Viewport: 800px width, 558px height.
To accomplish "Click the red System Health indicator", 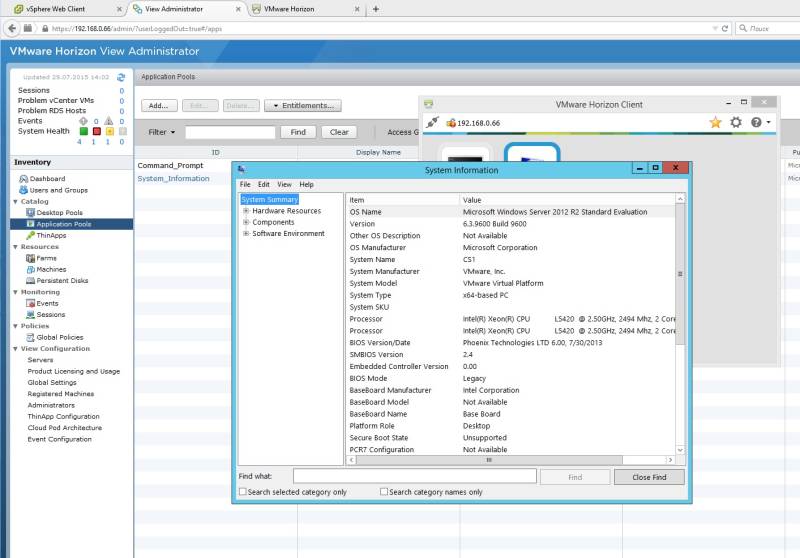I will click(96, 131).
